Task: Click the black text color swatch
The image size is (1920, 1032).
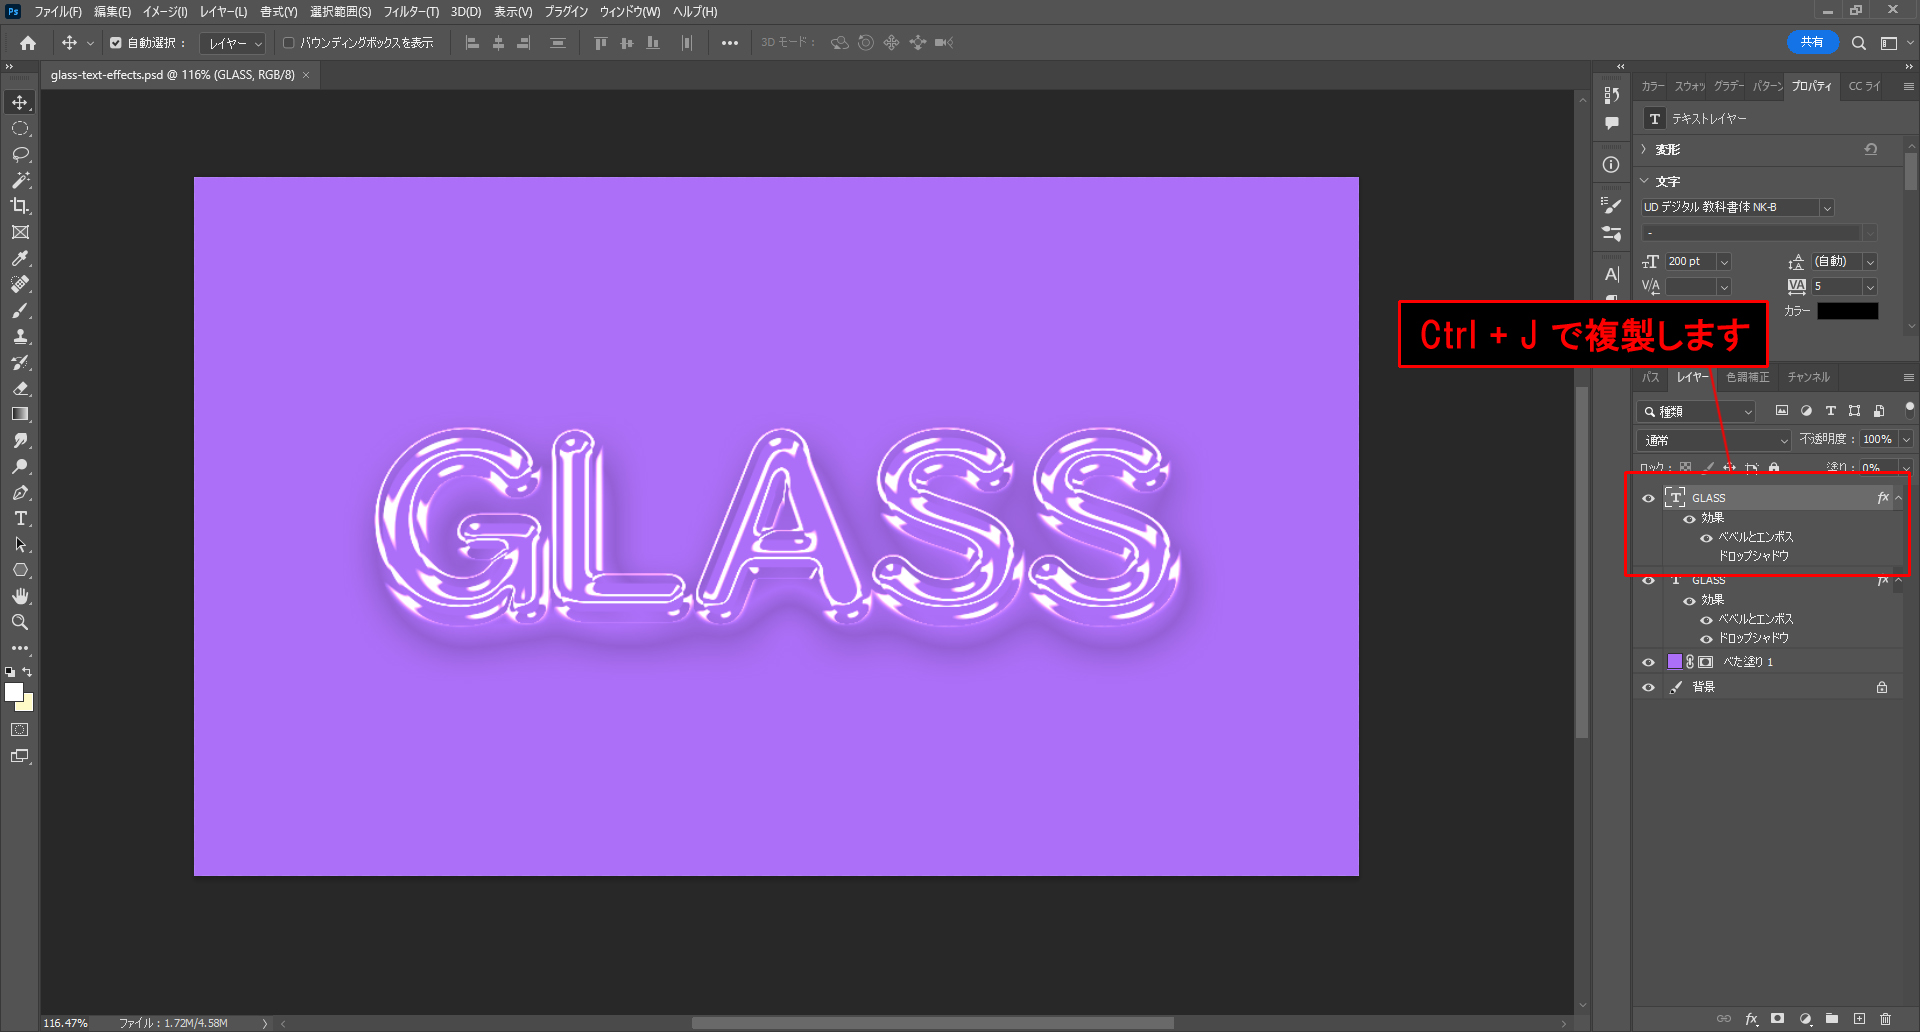Action: 1847,311
